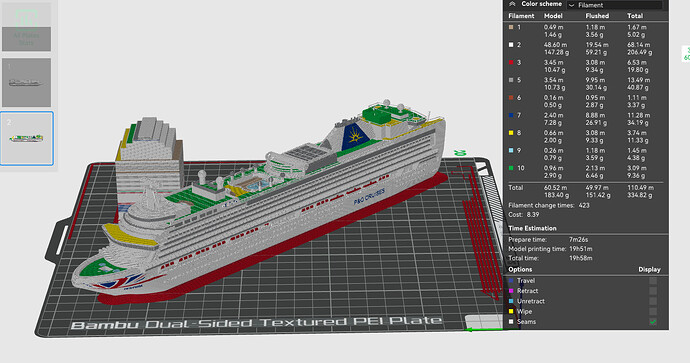
Task: Enable the Travel display checkbox
Action: coord(653,281)
